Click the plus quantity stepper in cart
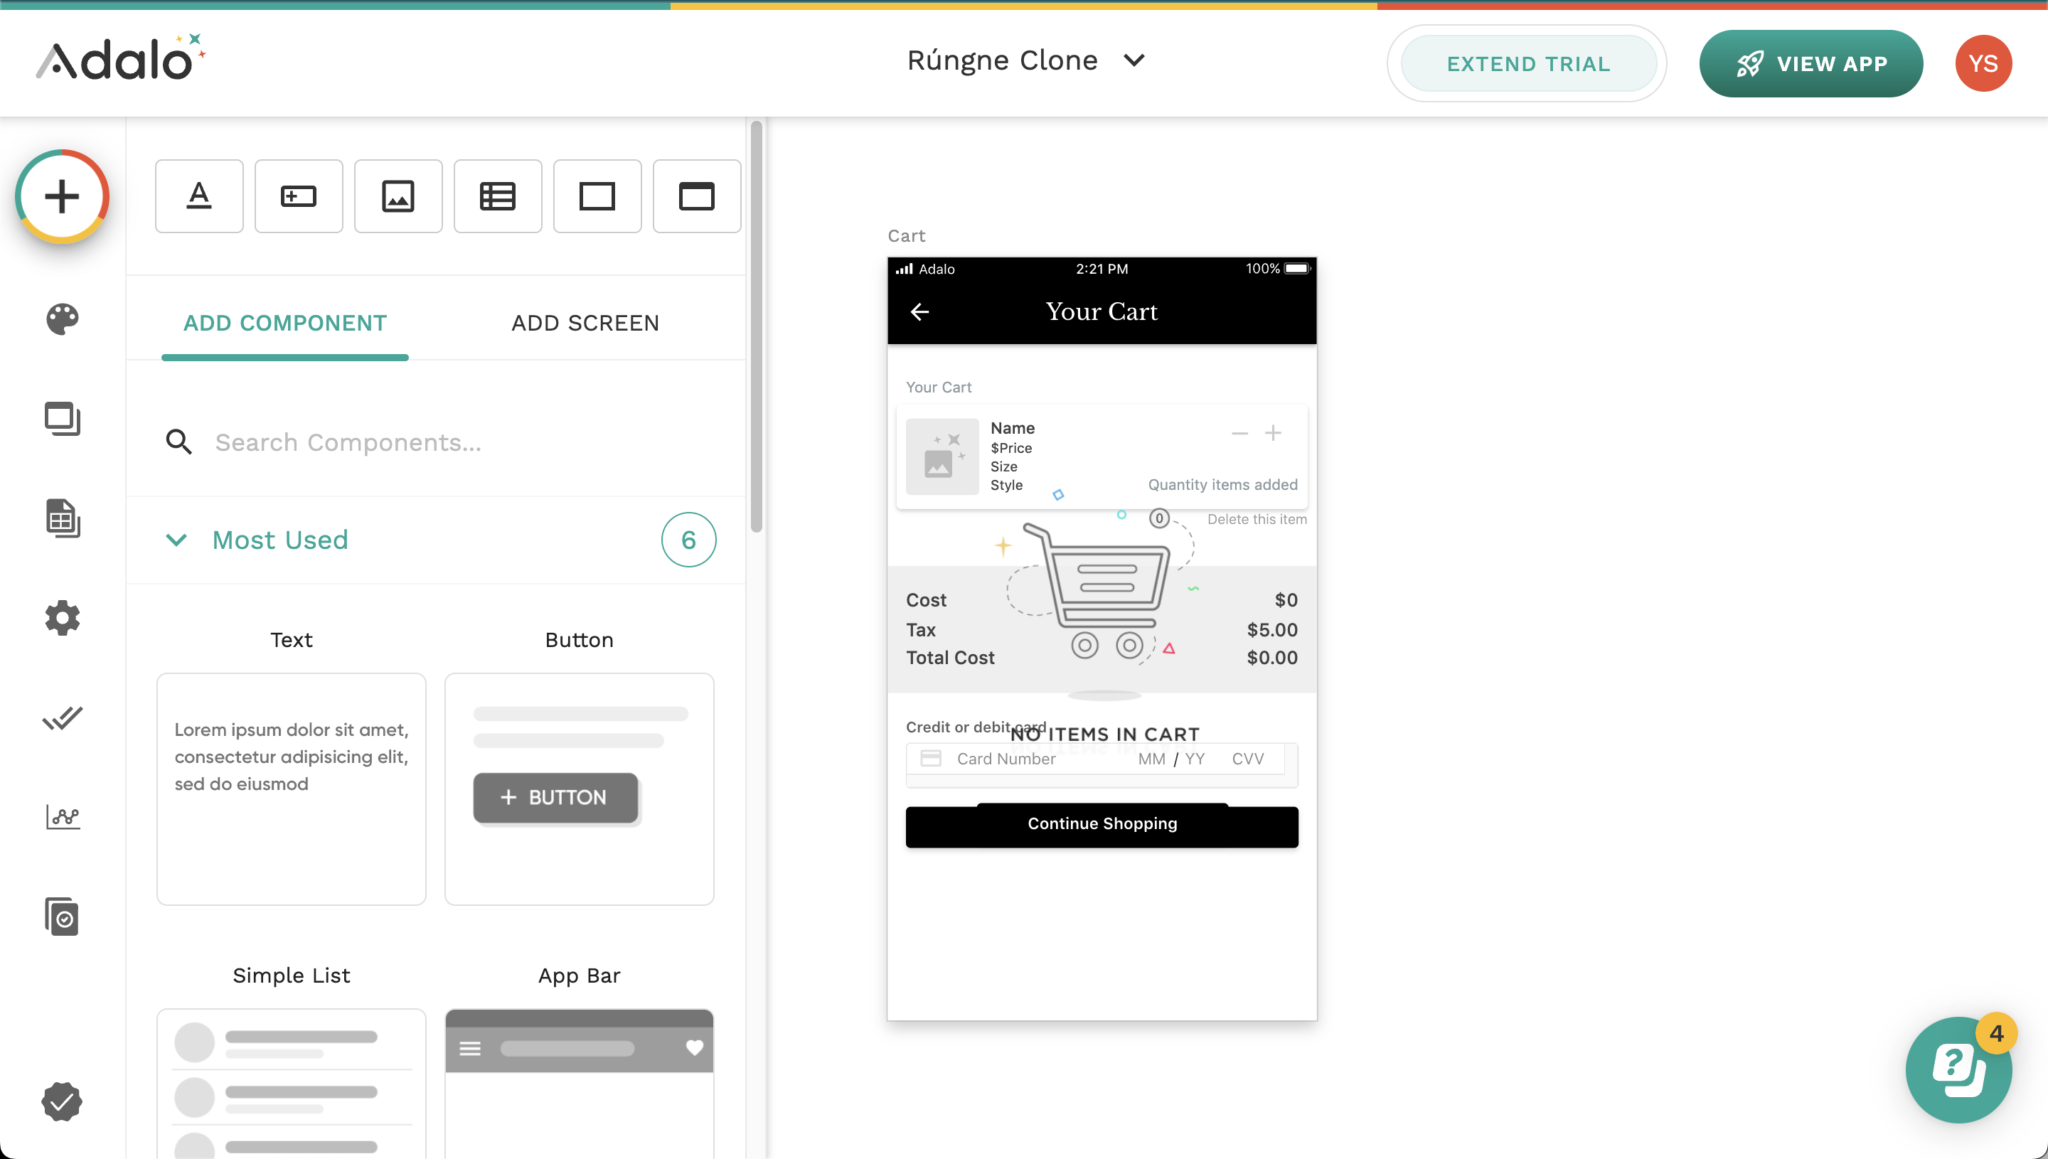Image resolution: width=2048 pixels, height=1159 pixels. coord(1273,433)
